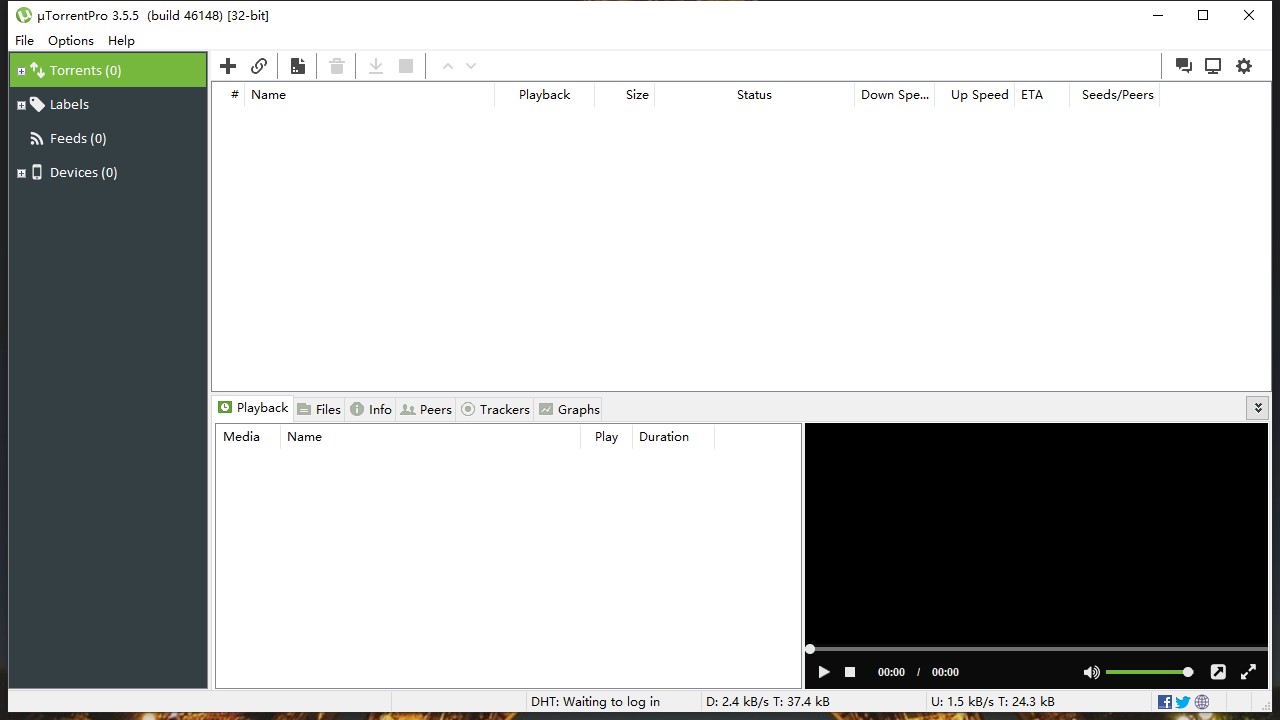The width and height of the screenshot is (1280, 720).
Task: Click the Remote monitor icon
Action: click(x=1213, y=66)
